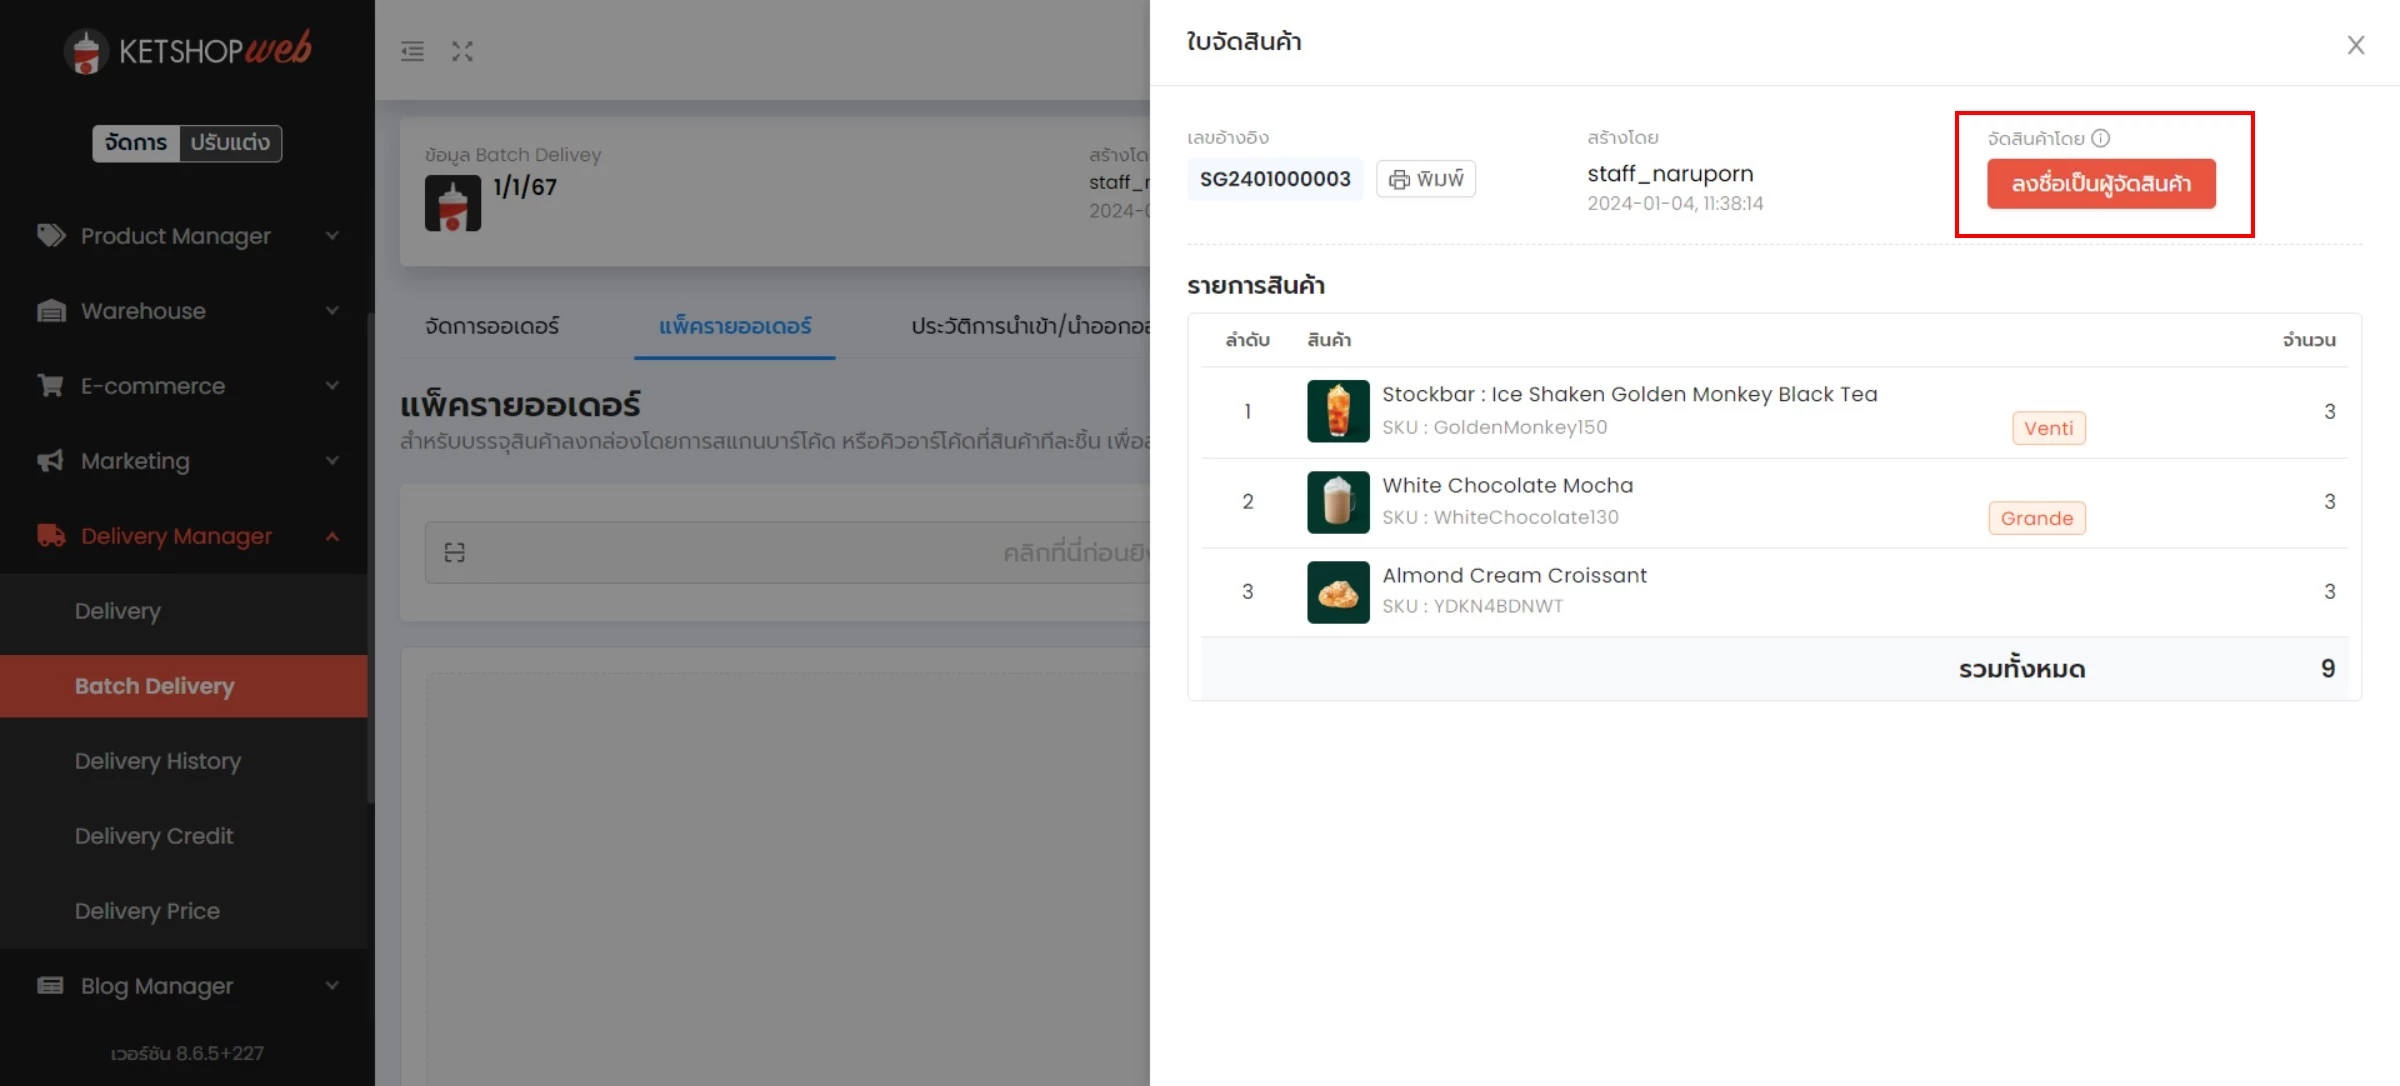Open Delivery History in the sidebar
2400x1086 pixels.
point(158,761)
